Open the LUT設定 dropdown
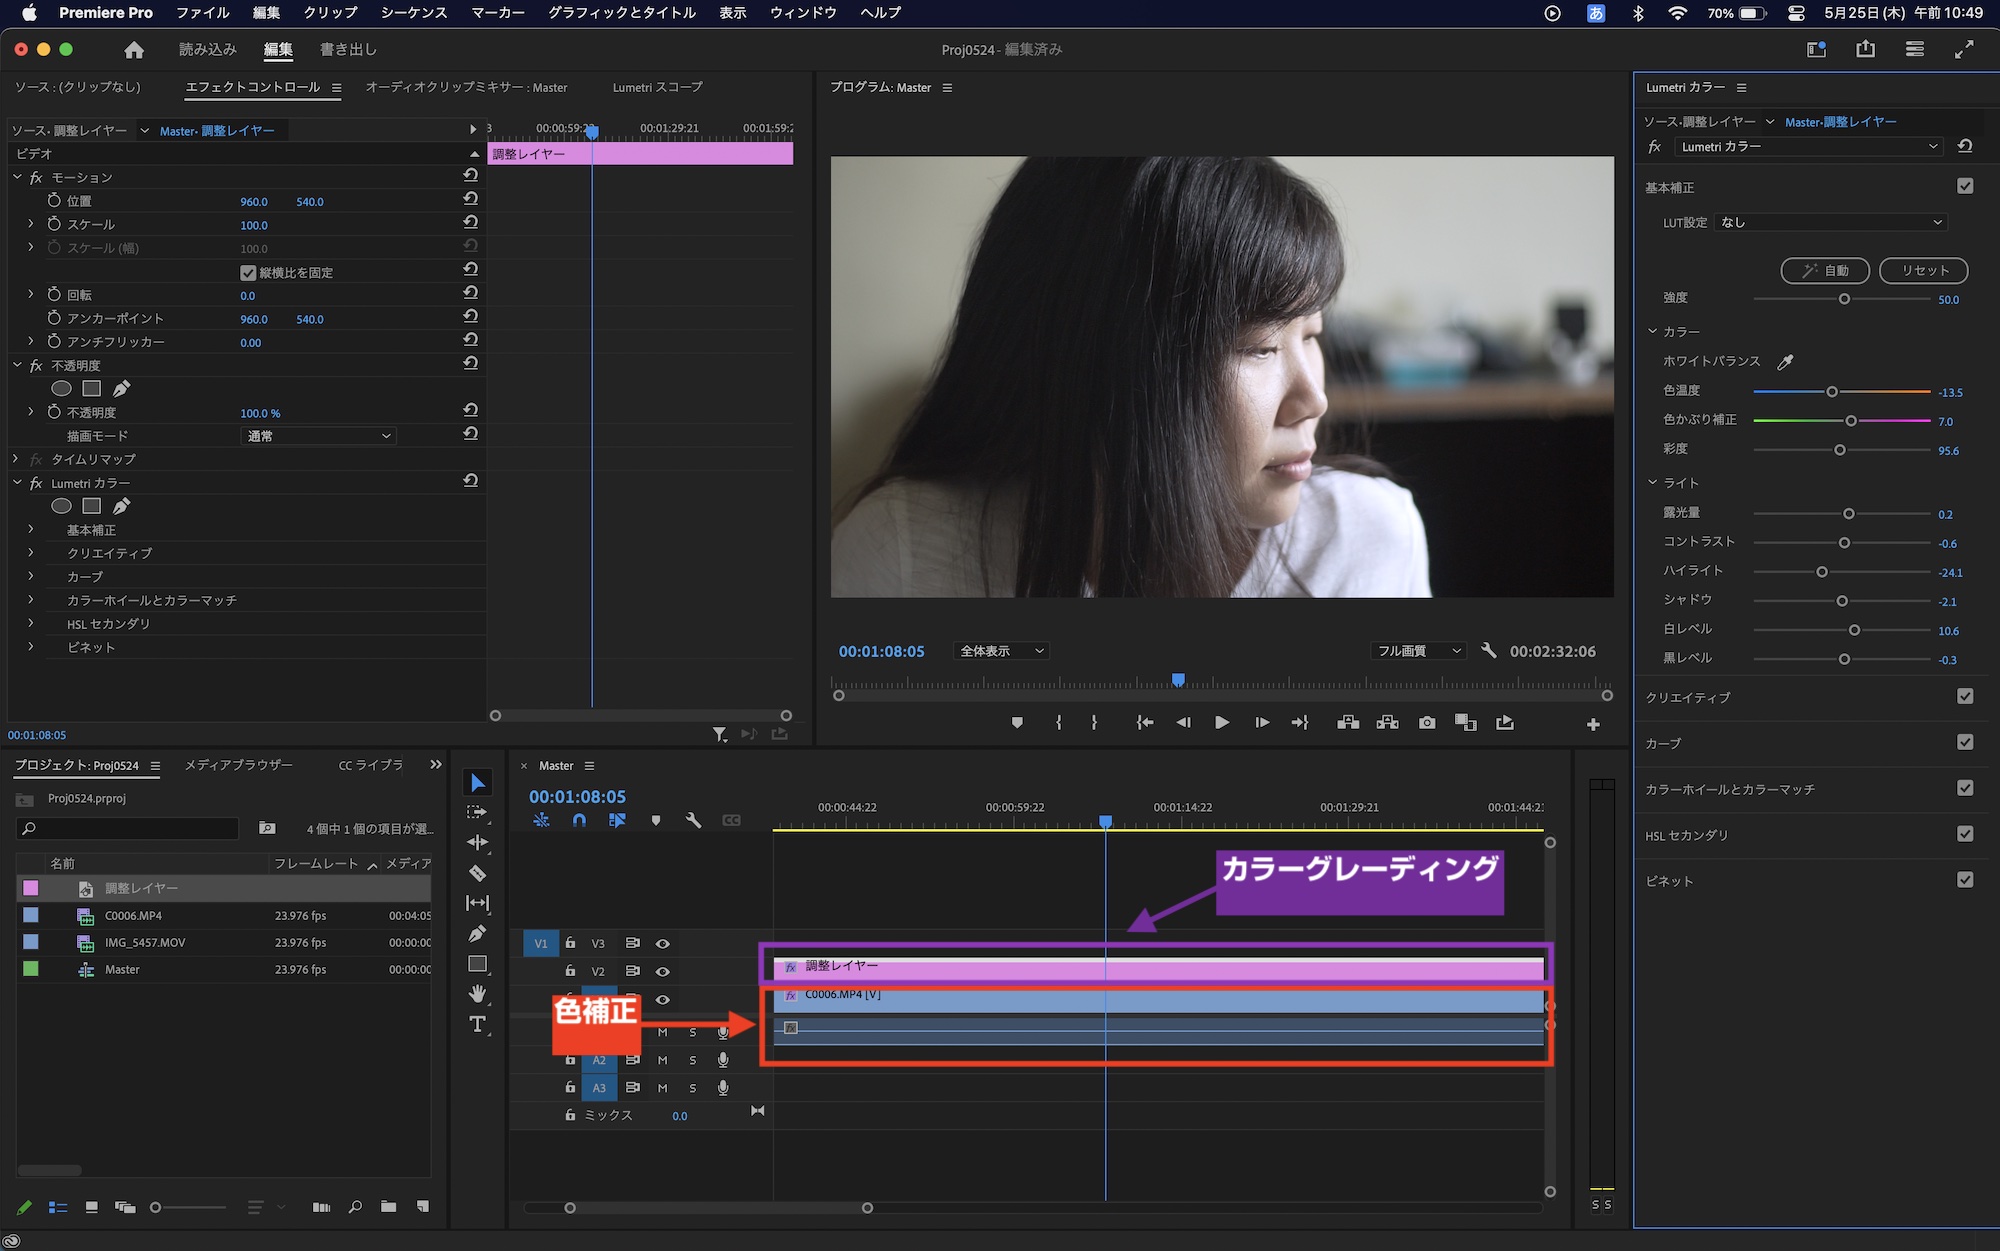The image size is (2000, 1251). tap(1830, 223)
